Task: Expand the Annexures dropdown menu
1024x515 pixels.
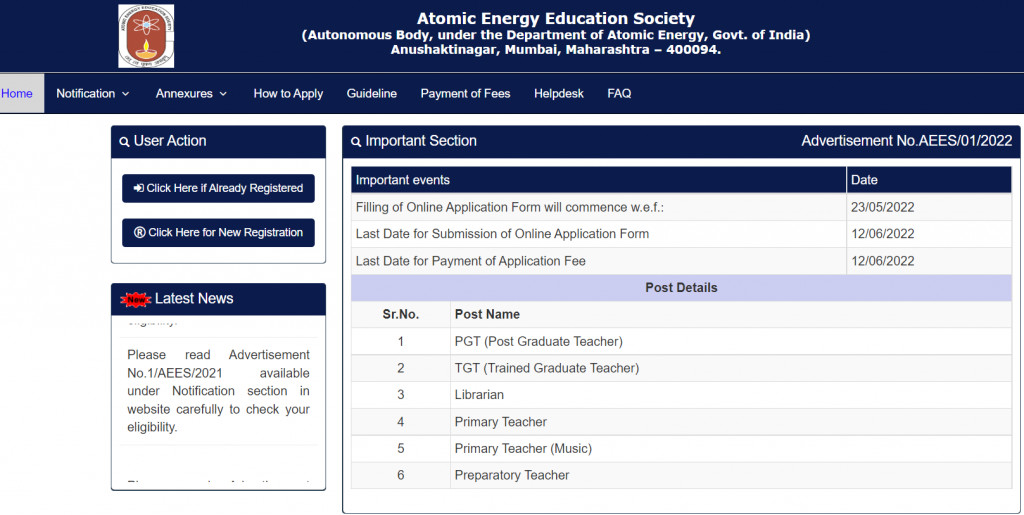Action: click(191, 93)
